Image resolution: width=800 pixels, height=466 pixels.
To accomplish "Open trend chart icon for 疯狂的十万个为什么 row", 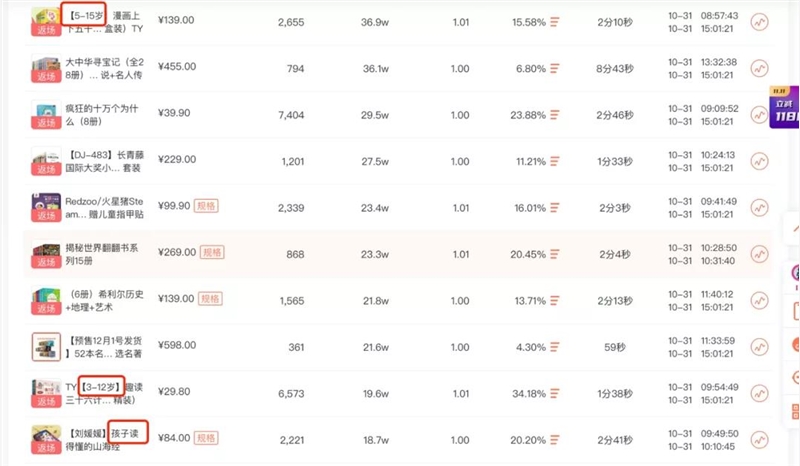I will coord(759,115).
